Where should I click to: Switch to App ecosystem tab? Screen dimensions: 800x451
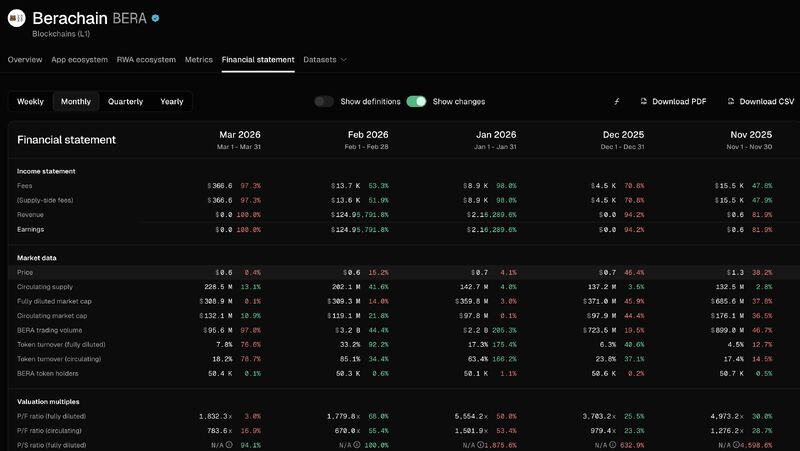pyautogui.click(x=80, y=60)
